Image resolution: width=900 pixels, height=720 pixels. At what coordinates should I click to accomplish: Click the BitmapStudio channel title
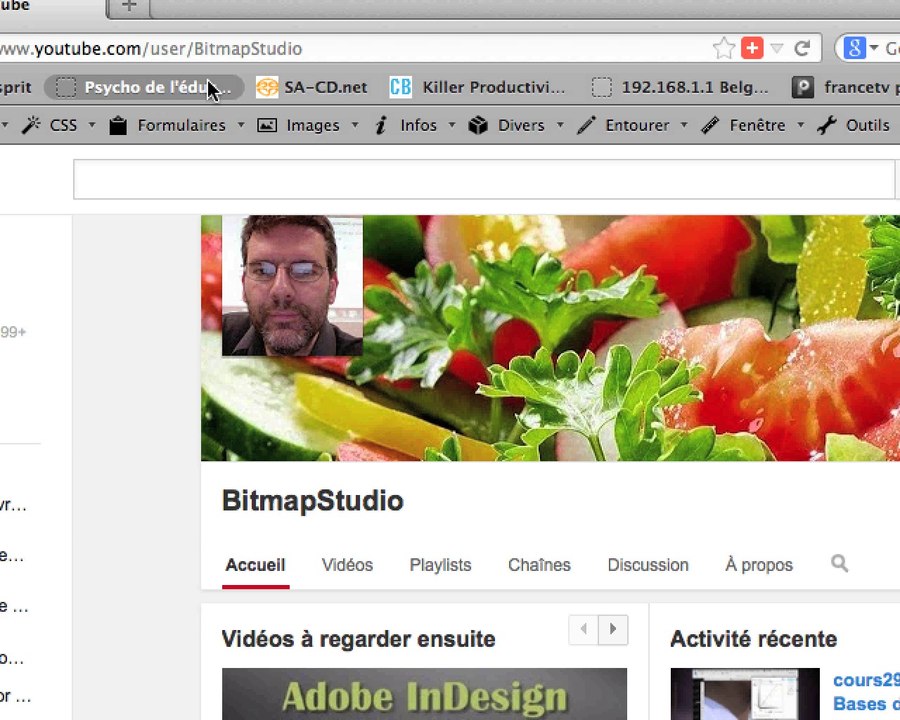tap(313, 501)
